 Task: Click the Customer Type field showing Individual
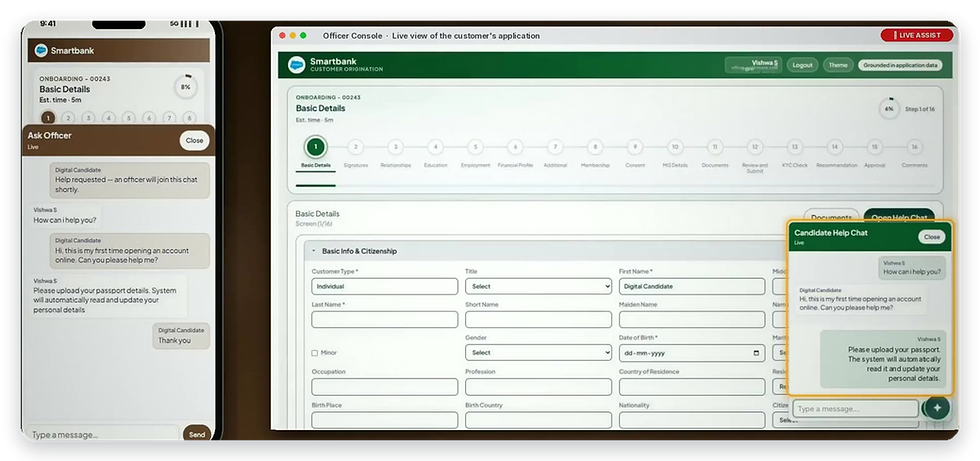(384, 286)
